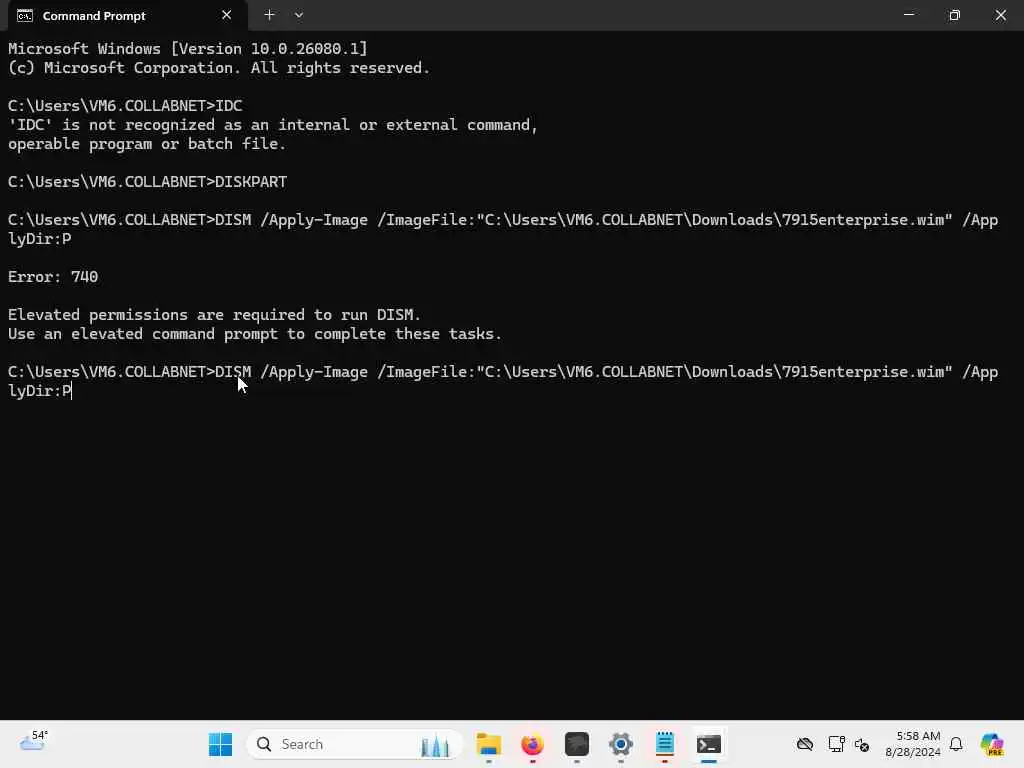Close the Command Prompt tab
This screenshot has height=768, width=1024.
(227, 15)
